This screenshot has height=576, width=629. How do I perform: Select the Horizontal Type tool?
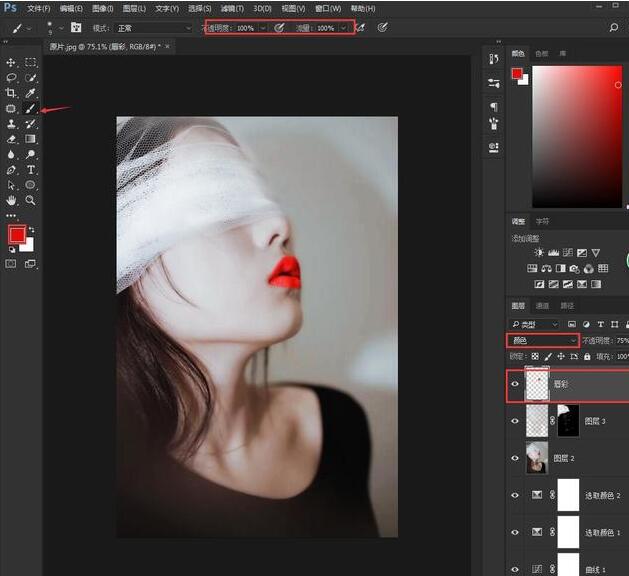(31, 170)
